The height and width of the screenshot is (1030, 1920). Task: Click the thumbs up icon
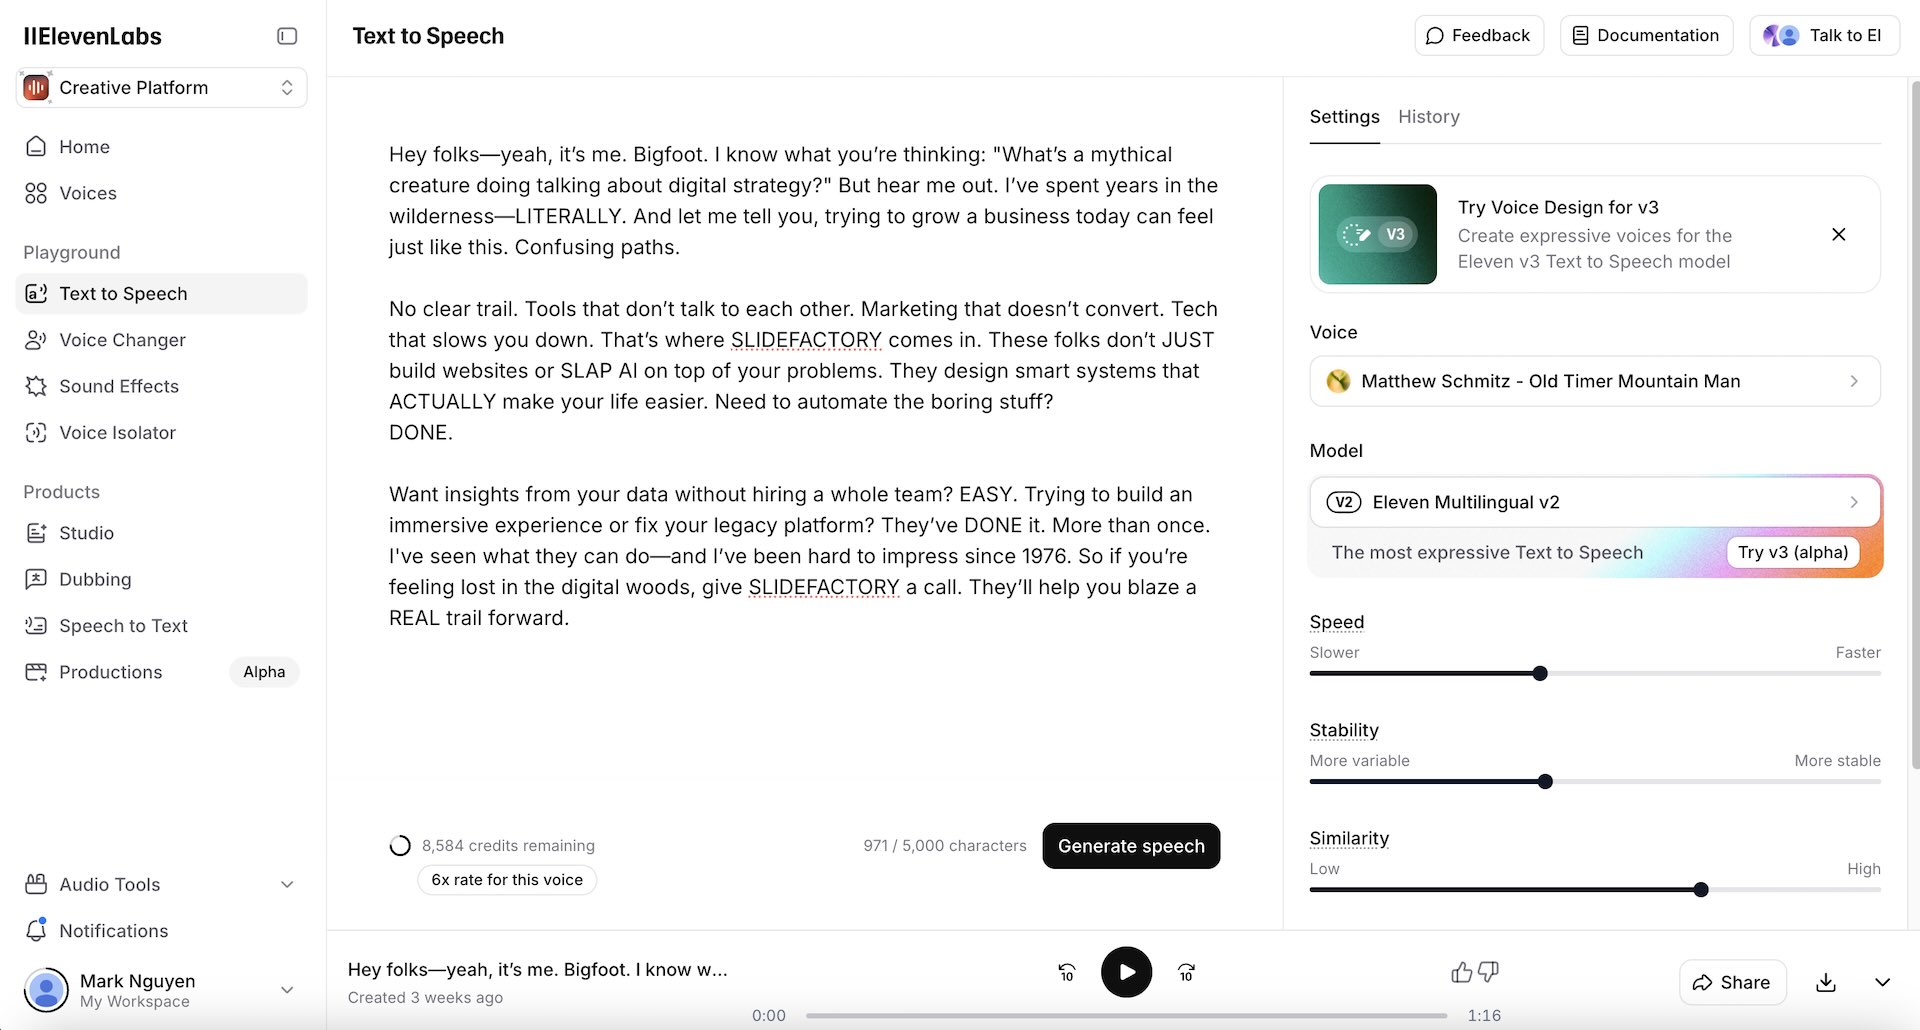1462,972
